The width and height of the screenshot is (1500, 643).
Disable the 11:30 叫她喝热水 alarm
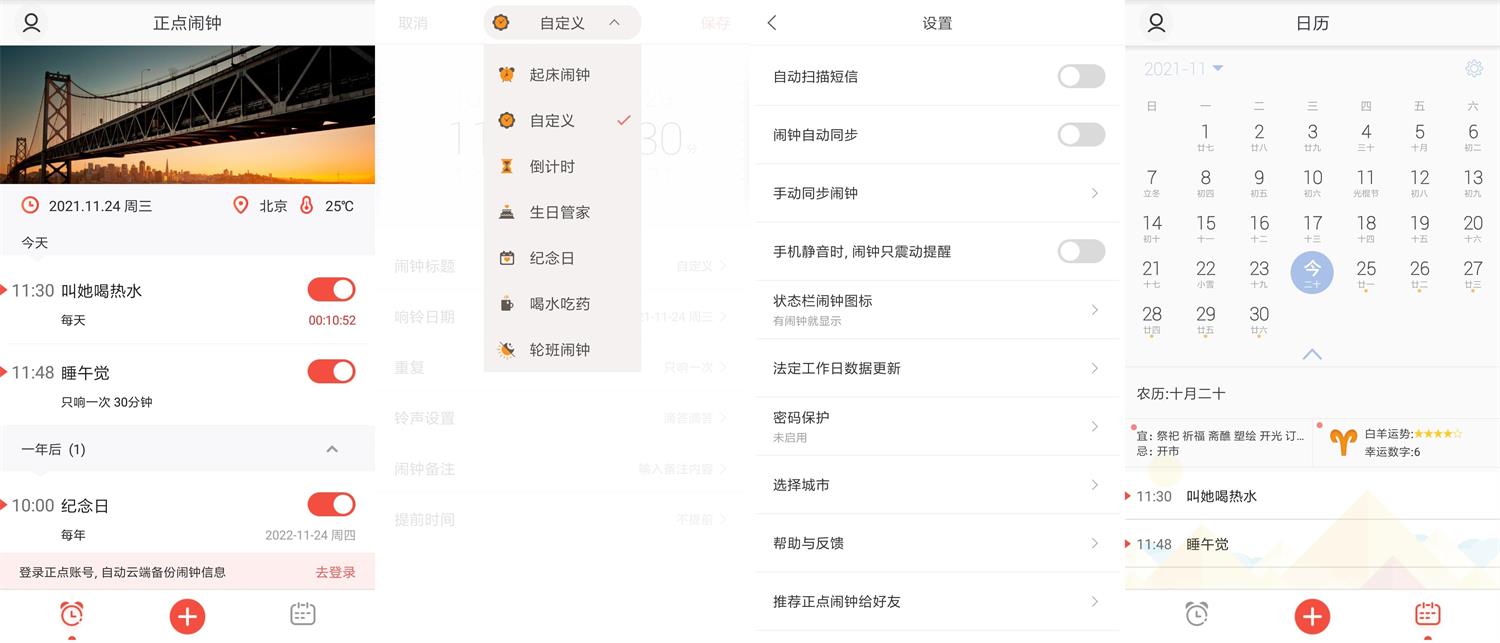(331, 288)
